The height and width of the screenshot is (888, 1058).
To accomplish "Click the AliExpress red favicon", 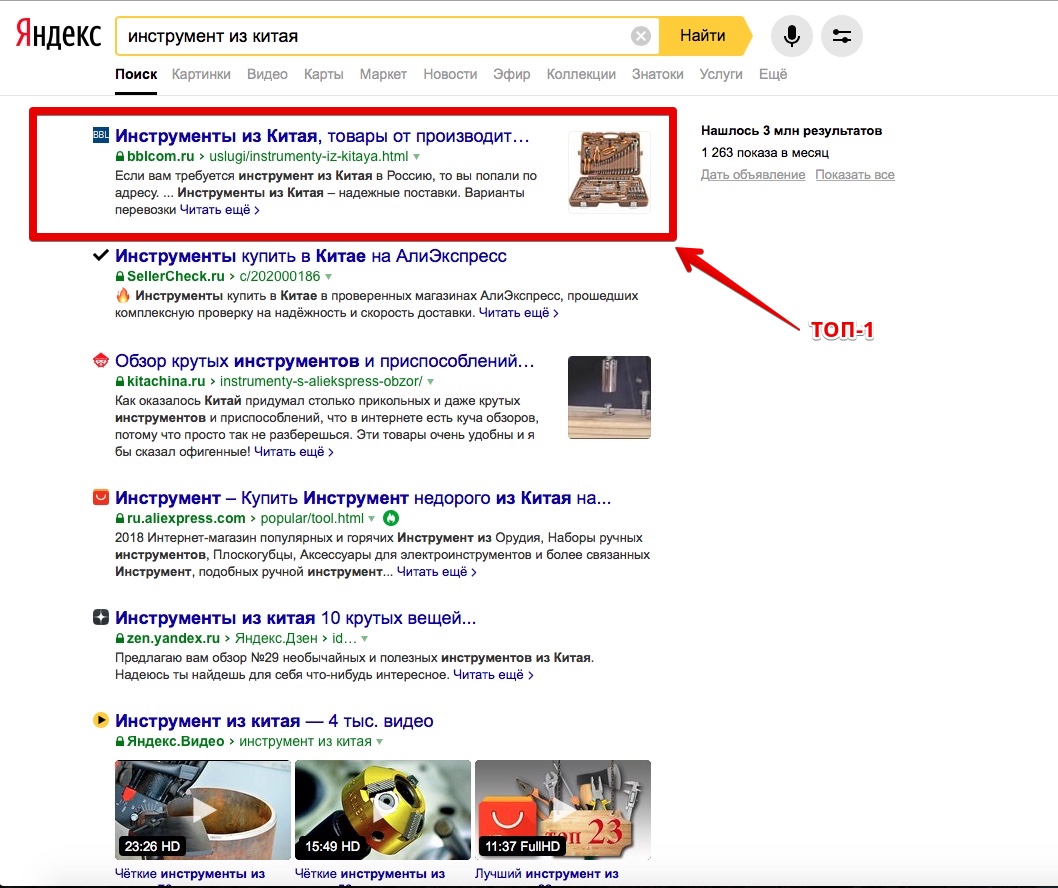I will (x=101, y=497).
